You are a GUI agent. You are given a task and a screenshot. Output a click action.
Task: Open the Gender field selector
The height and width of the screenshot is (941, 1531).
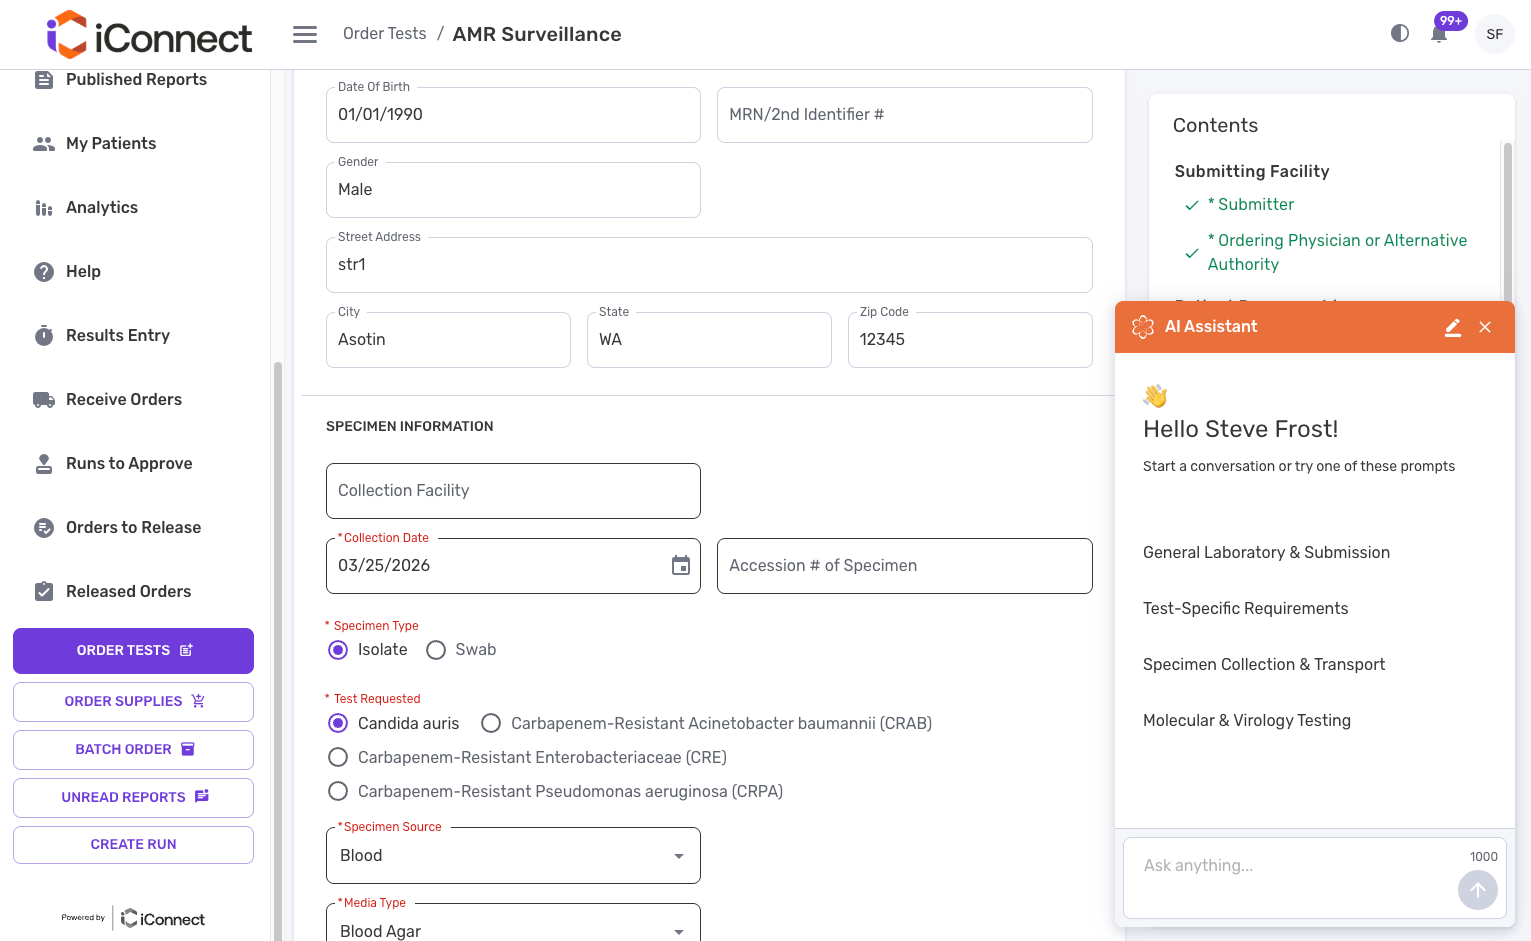click(513, 190)
